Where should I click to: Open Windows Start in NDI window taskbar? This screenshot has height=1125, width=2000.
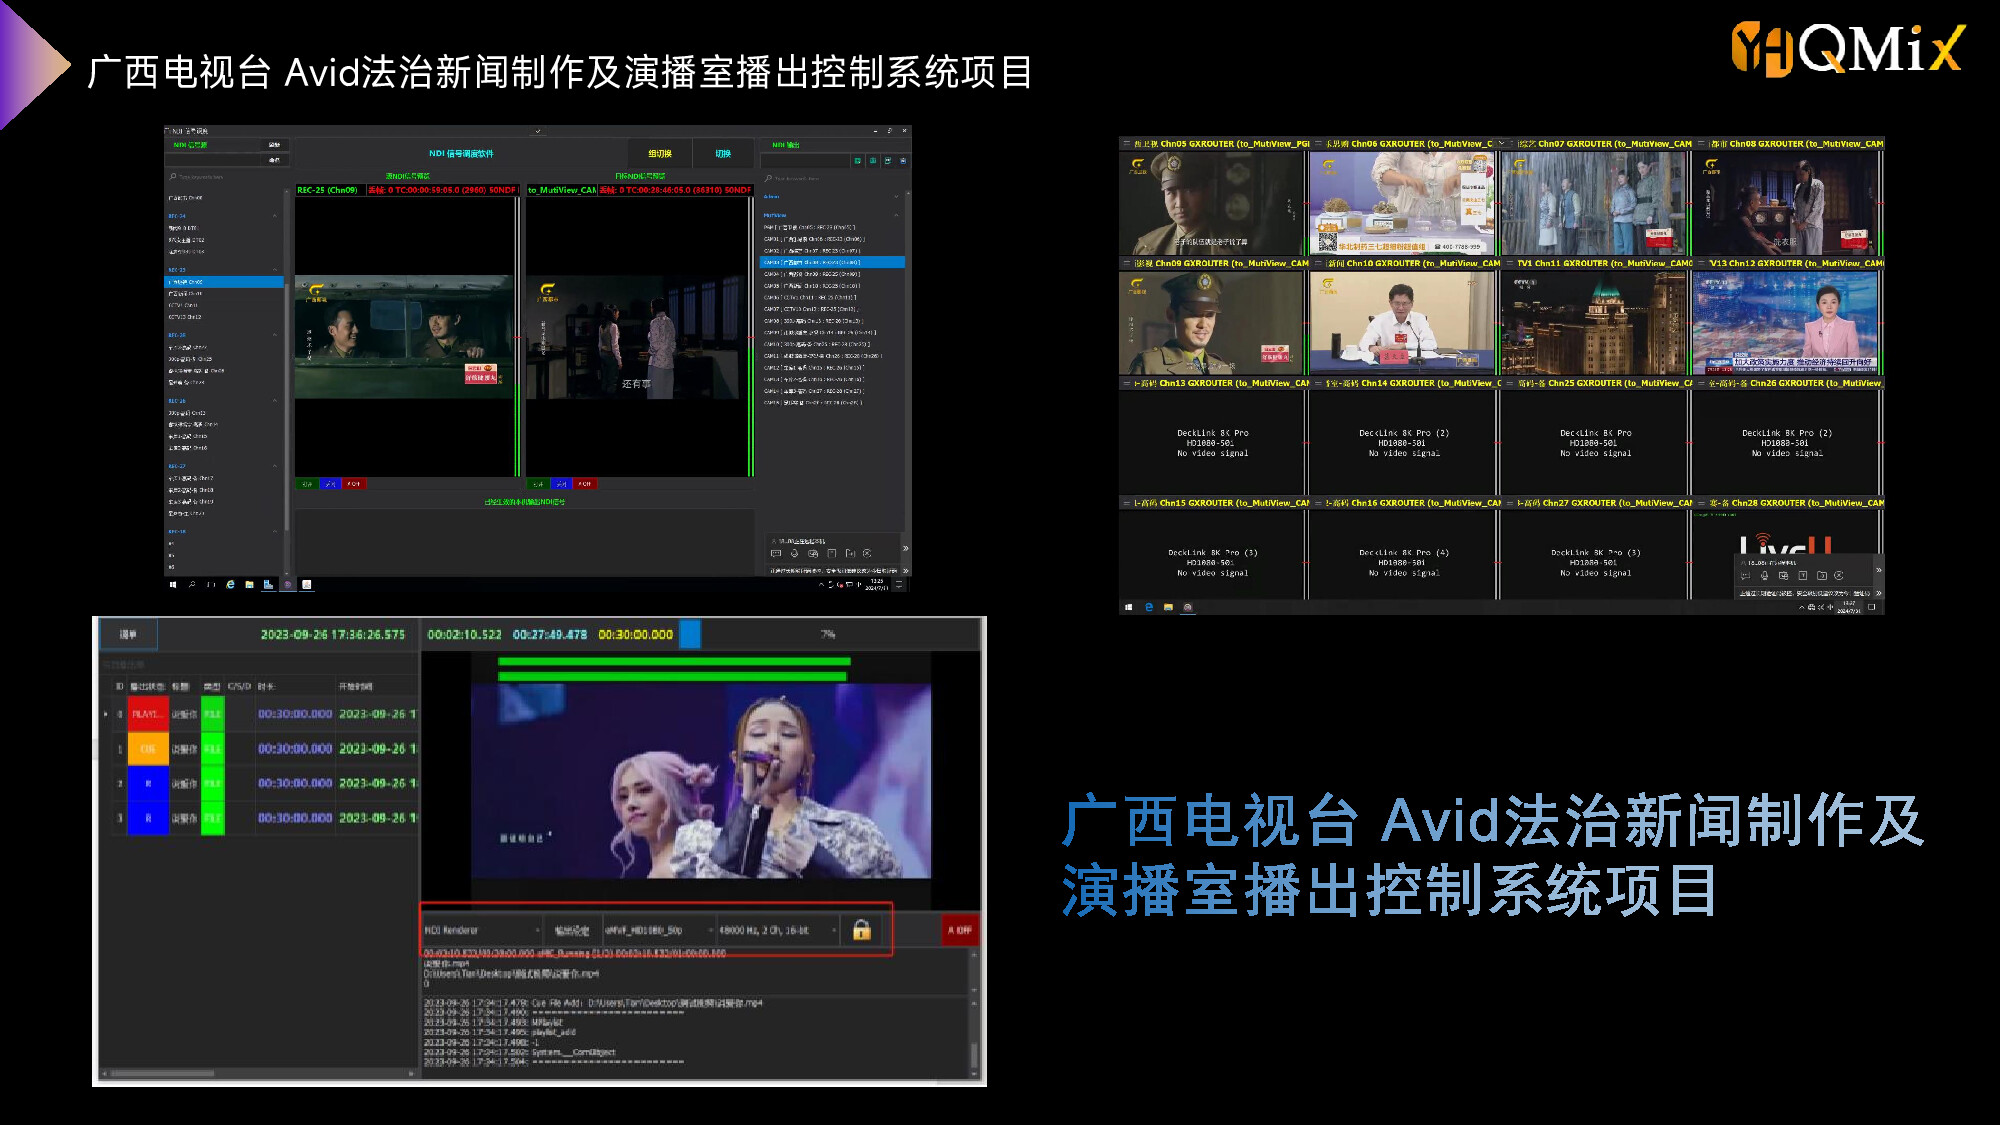[x=173, y=584]
